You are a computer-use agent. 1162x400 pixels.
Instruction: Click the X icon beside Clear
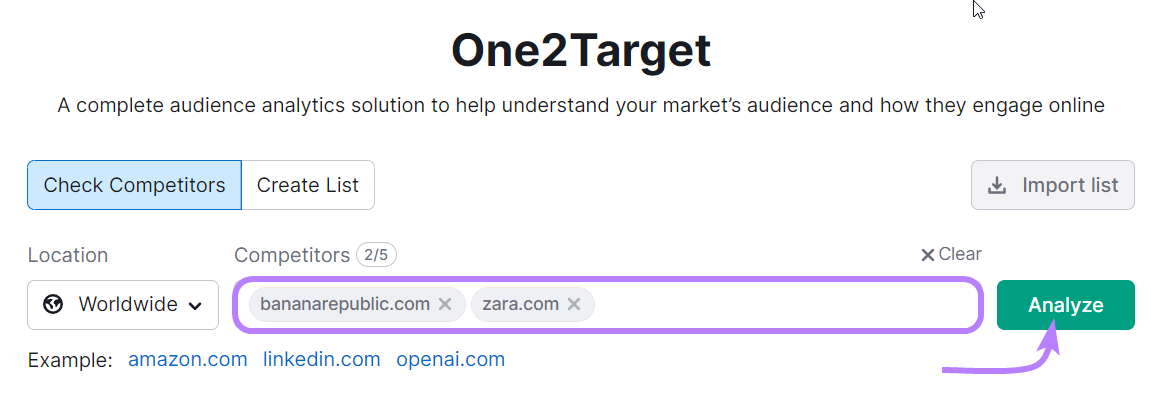tap(927, 255)
